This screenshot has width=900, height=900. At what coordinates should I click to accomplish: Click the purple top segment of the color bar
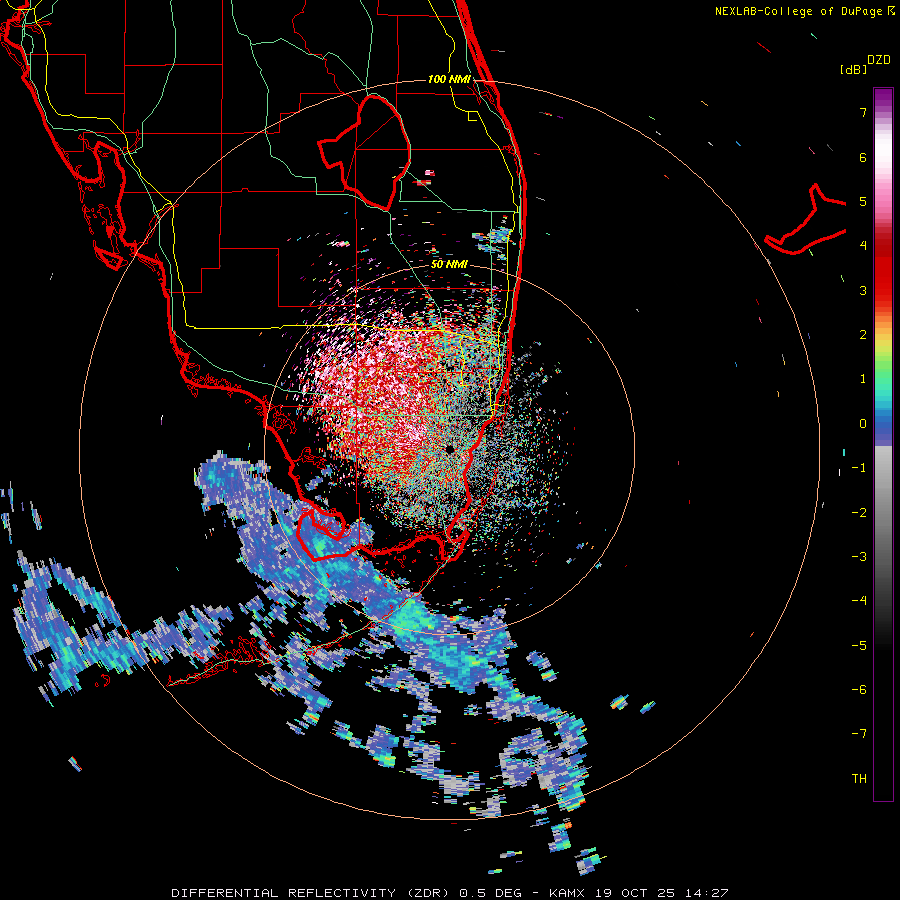pyautogui.click(x=883, y=98)
